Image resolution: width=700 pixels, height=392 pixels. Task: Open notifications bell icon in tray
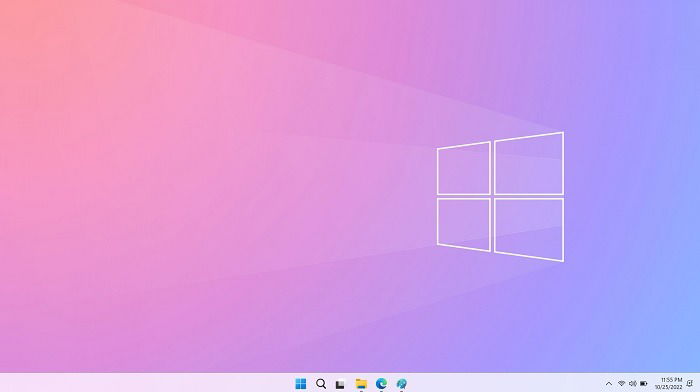(x=690, y=384)
